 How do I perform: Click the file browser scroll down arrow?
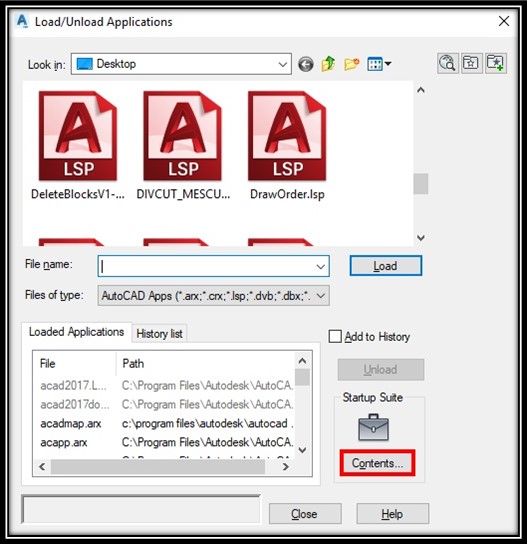(421, 238)
